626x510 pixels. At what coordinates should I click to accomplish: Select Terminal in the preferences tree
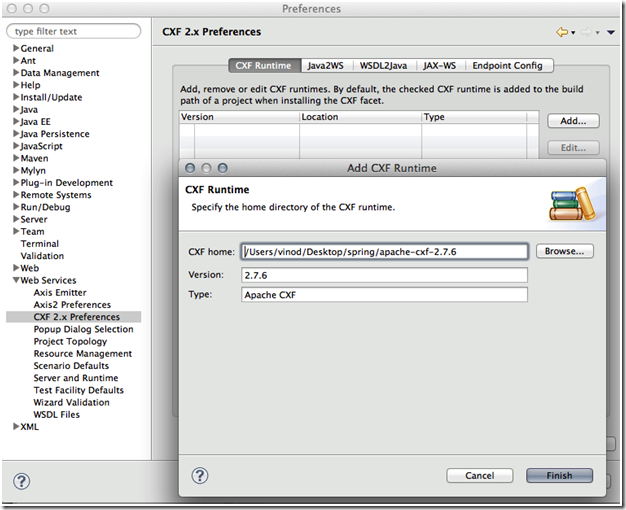[40, 244]
